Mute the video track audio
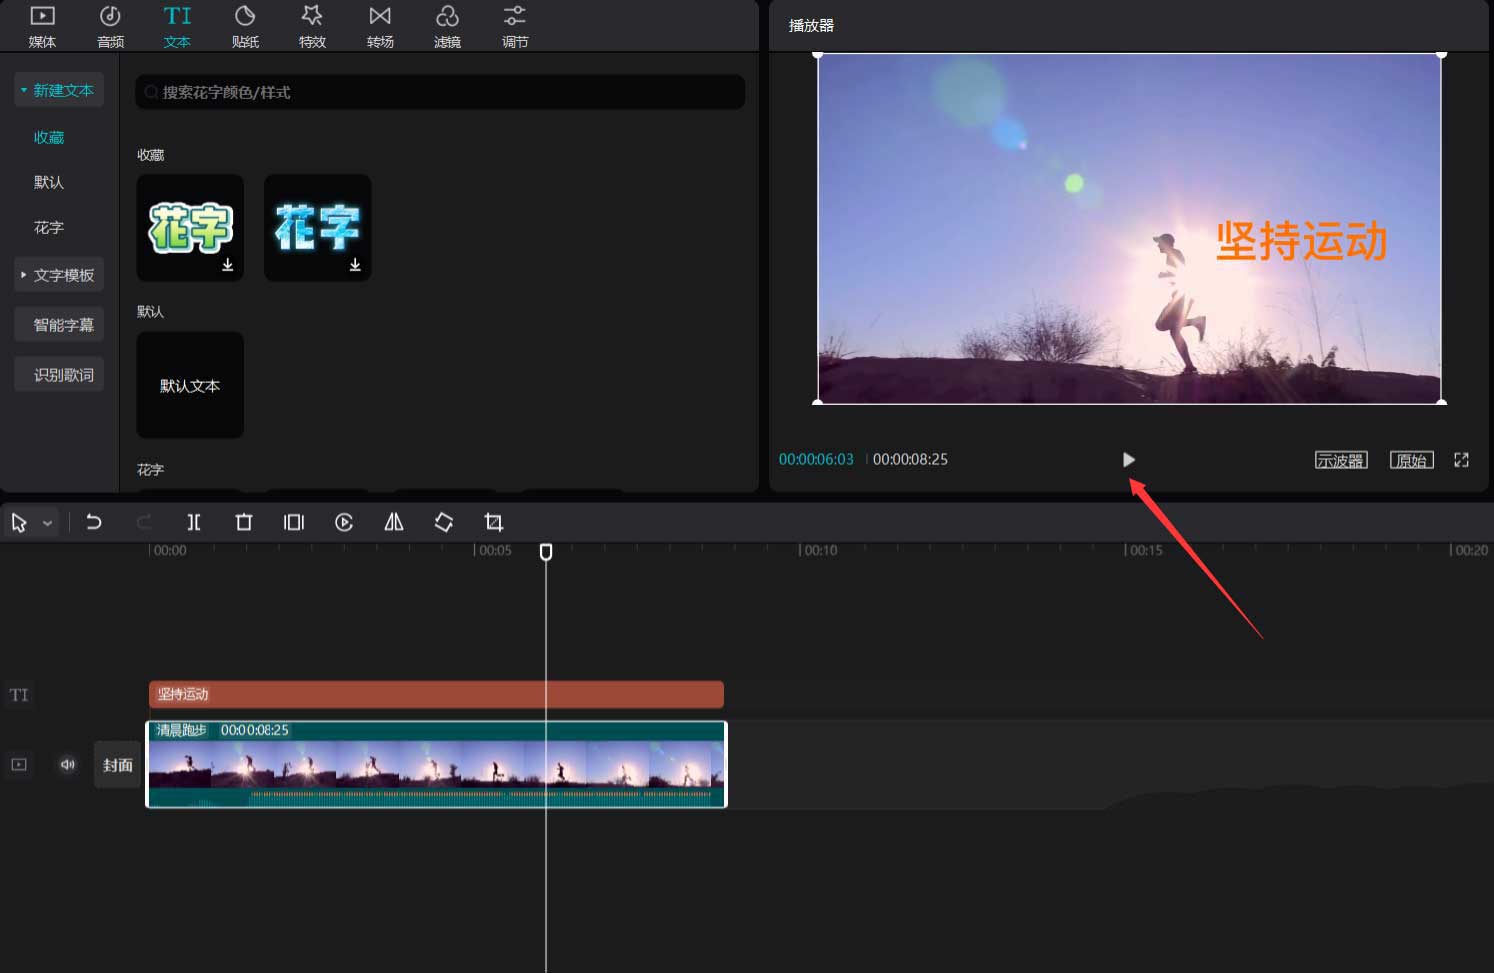 (67, 765)
